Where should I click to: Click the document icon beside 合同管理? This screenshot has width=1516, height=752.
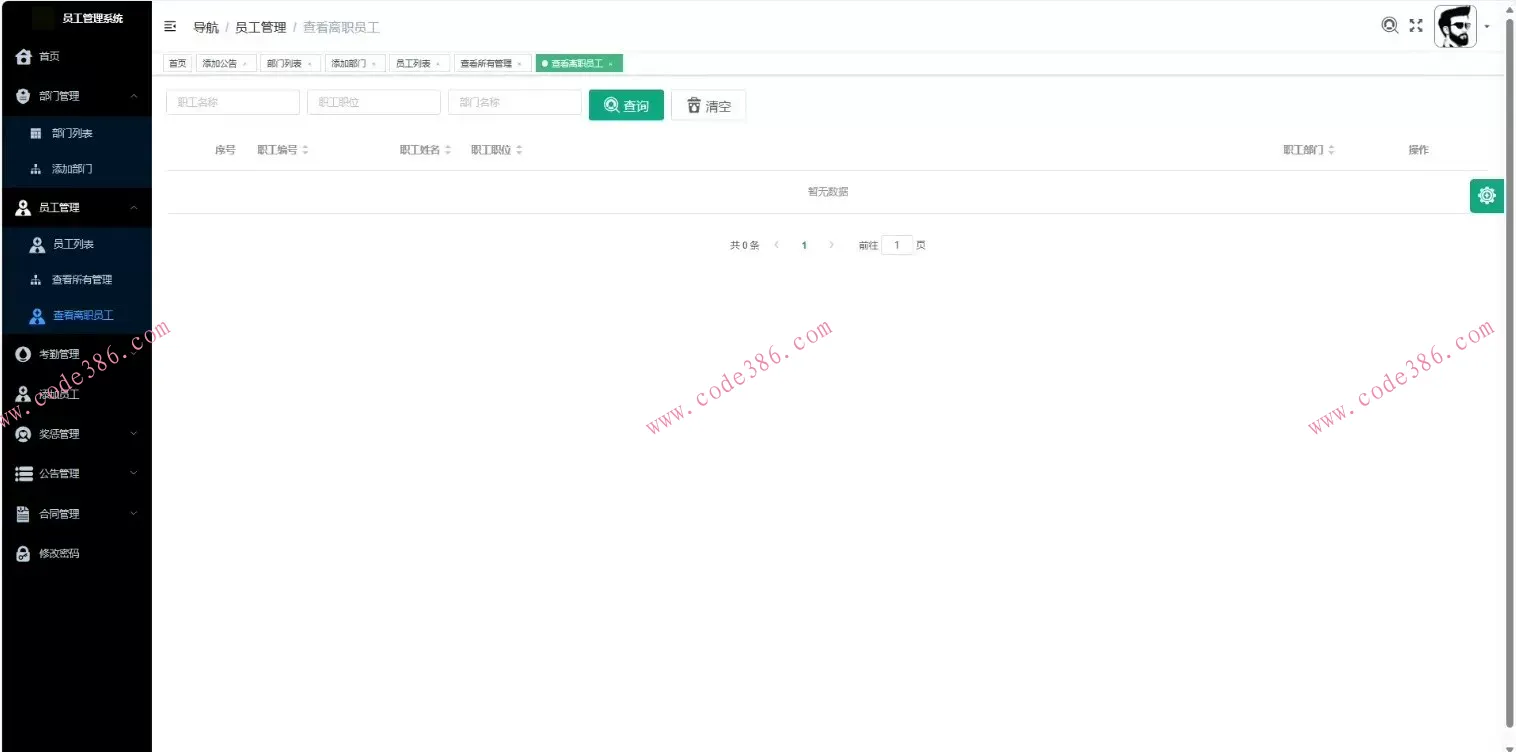[24, 513]
